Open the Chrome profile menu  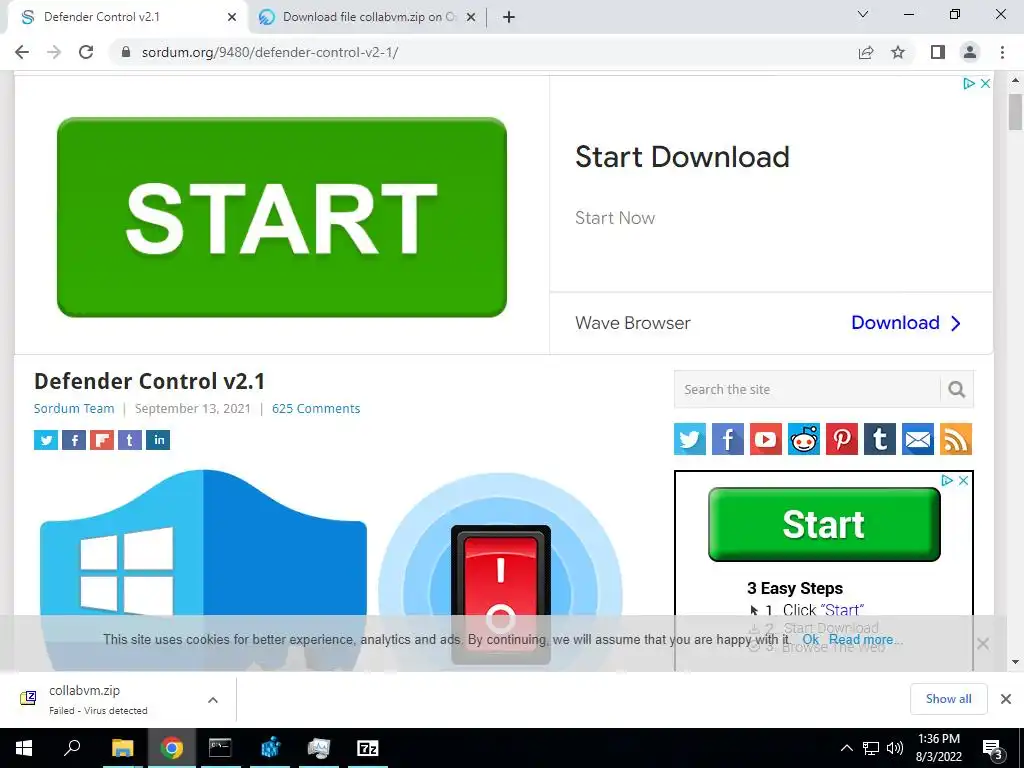pos(970,52)
